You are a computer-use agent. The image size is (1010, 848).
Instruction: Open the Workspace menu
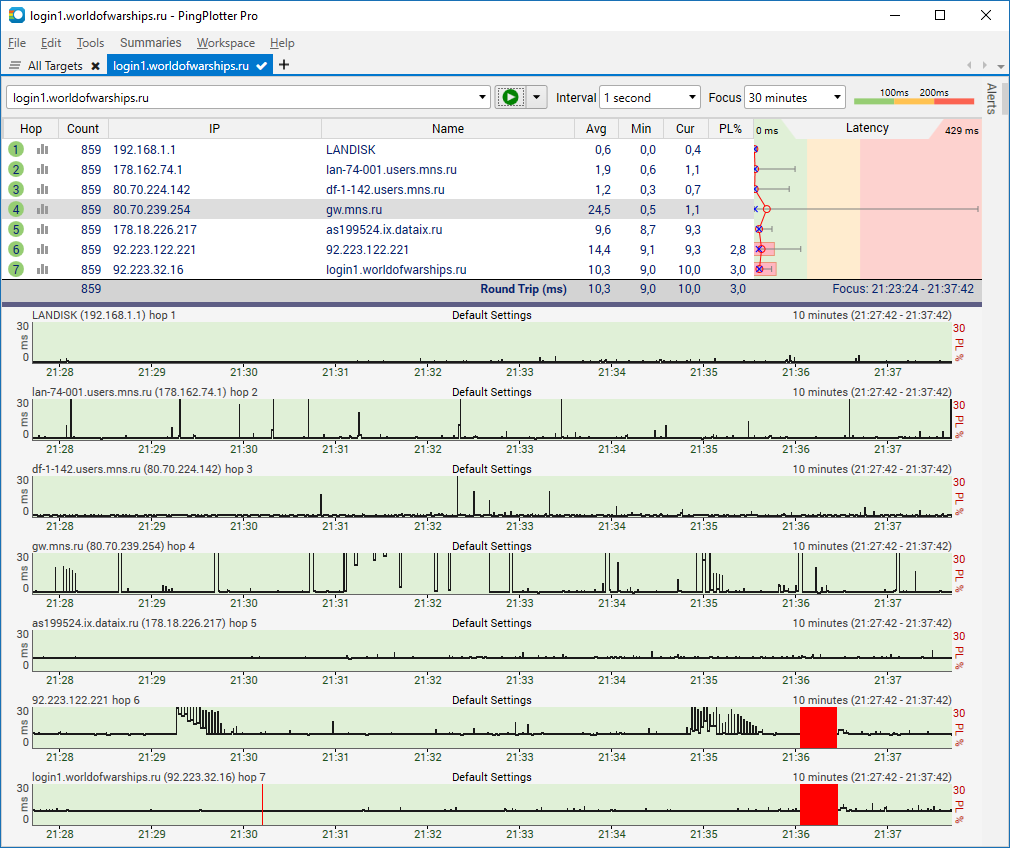pos(226,43)
